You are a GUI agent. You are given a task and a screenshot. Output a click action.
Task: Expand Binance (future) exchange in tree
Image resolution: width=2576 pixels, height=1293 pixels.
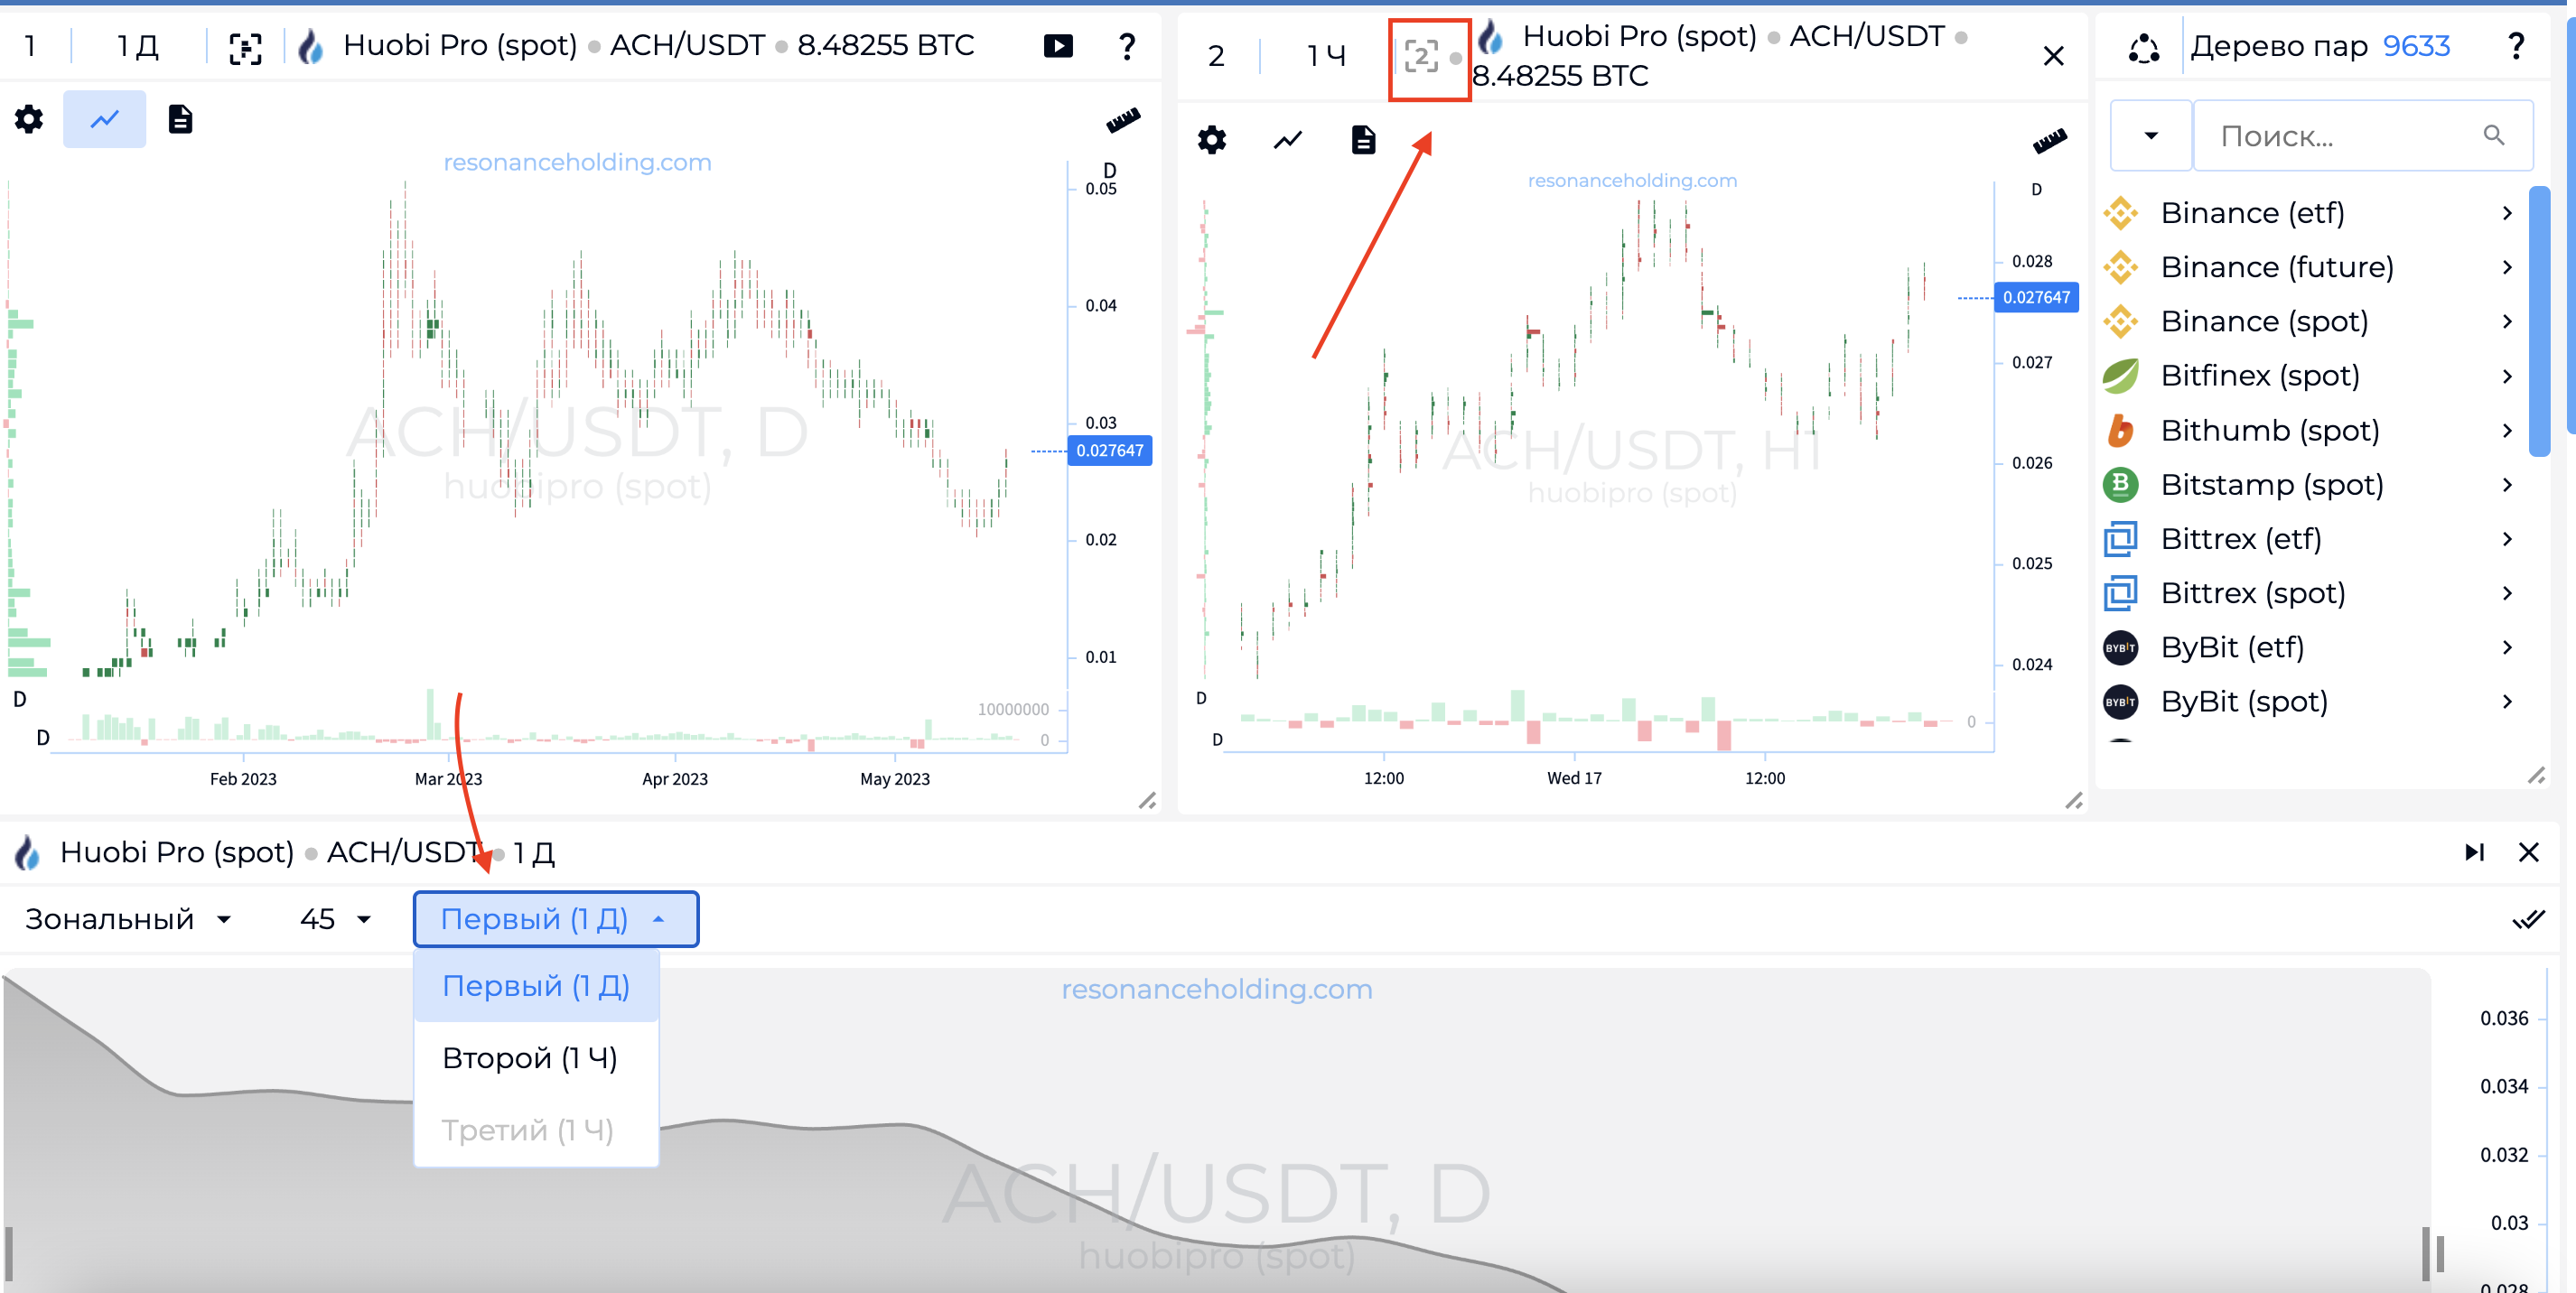pyautogui.click(x=2506, y=267)
